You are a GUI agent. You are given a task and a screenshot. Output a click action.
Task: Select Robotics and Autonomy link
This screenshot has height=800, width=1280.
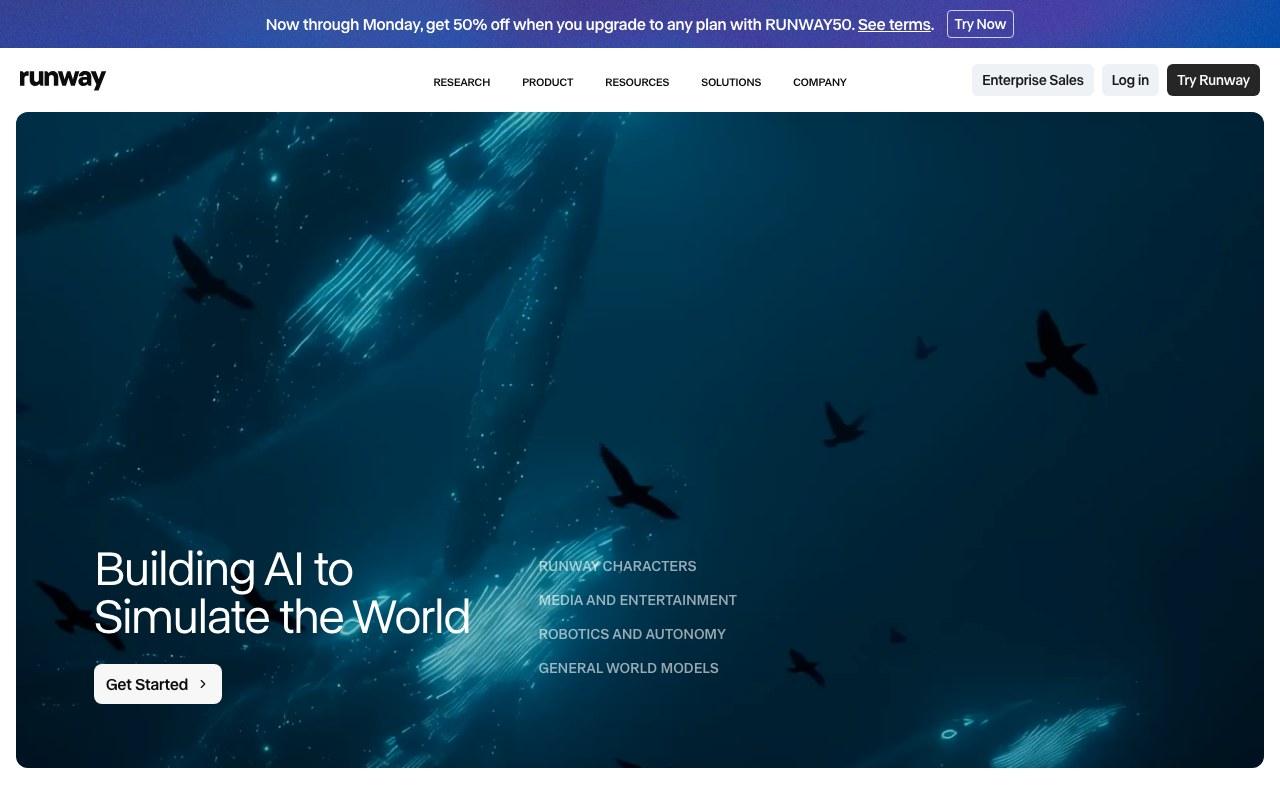(632, 634)
